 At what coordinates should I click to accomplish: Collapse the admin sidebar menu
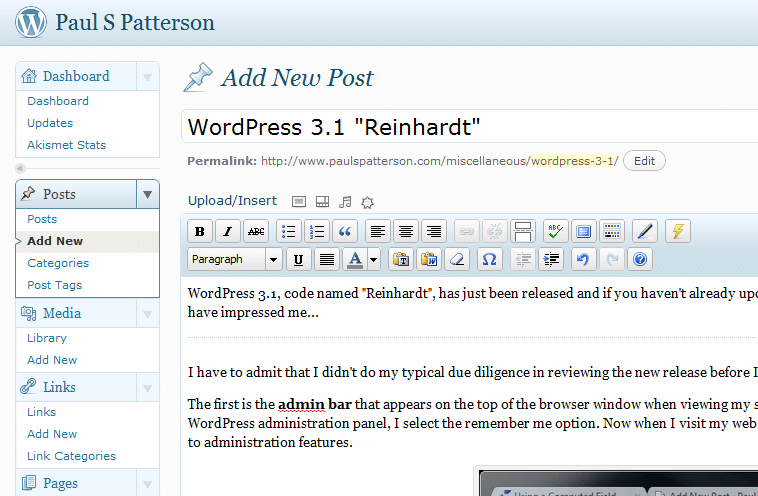click(x=20, y=168)
